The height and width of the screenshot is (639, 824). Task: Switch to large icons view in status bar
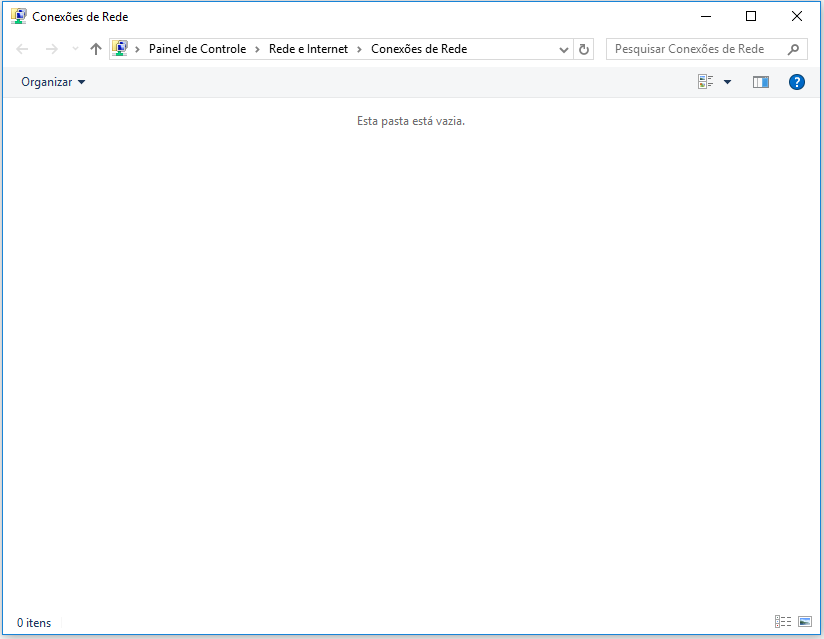point(805,622)
